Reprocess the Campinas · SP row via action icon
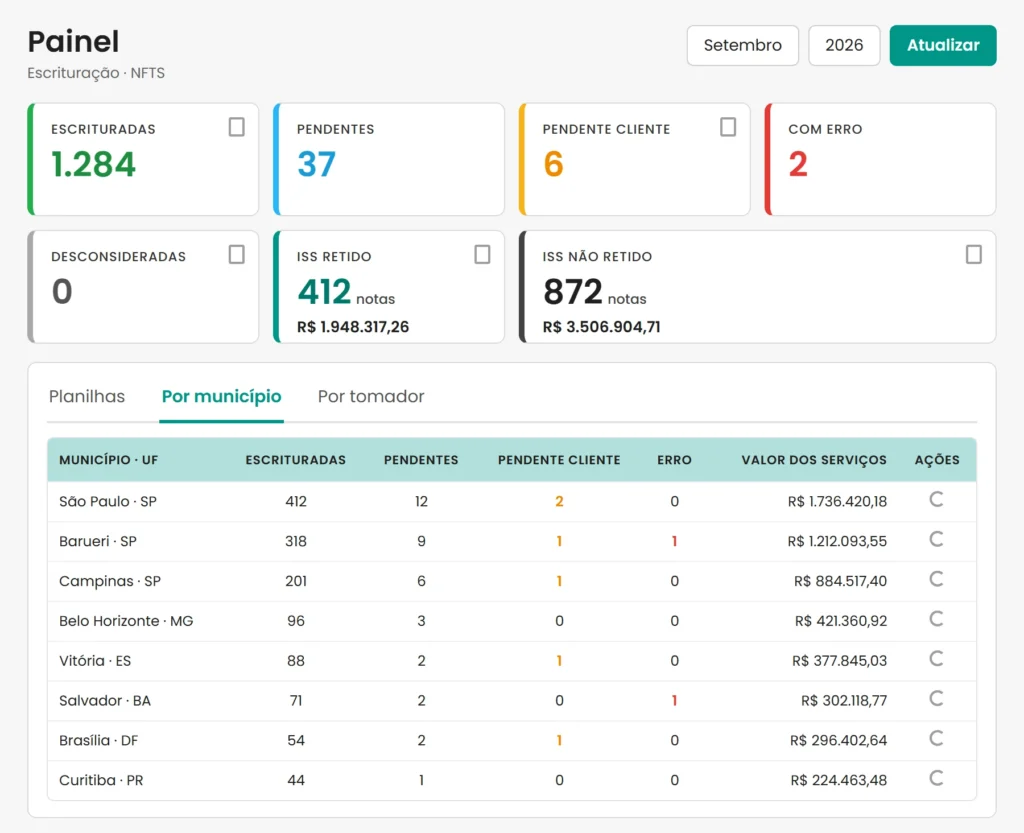The image size is (1024, 833). click(x=936, y=580)
